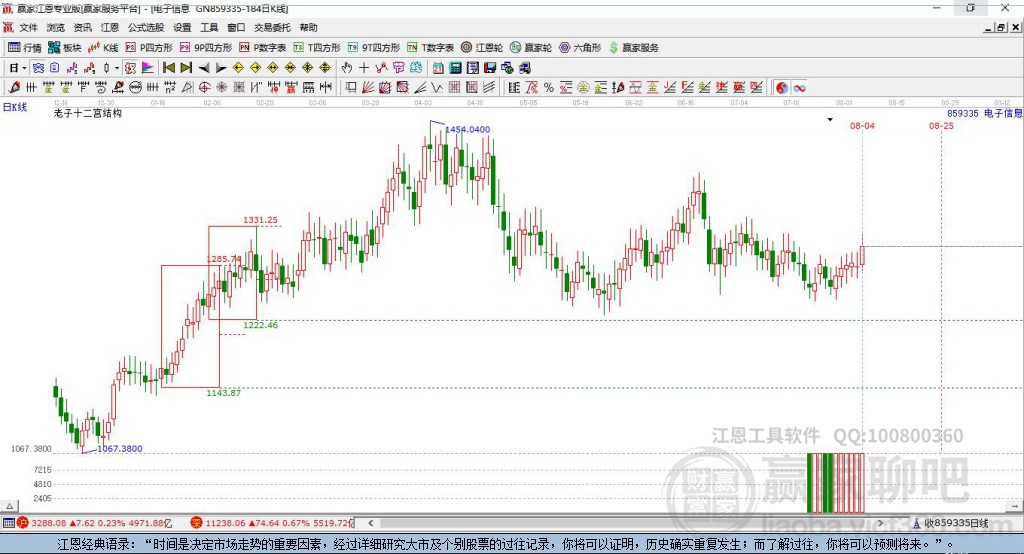The height and width of the screenshot is (554, 1024).
Task: Open the calculator icon
Action: pos(456,68)
